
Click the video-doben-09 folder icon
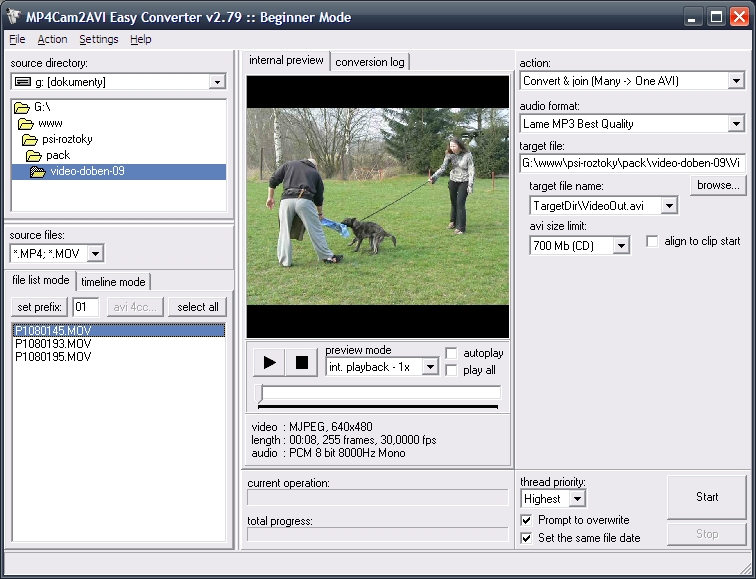(x=38, y=172)
